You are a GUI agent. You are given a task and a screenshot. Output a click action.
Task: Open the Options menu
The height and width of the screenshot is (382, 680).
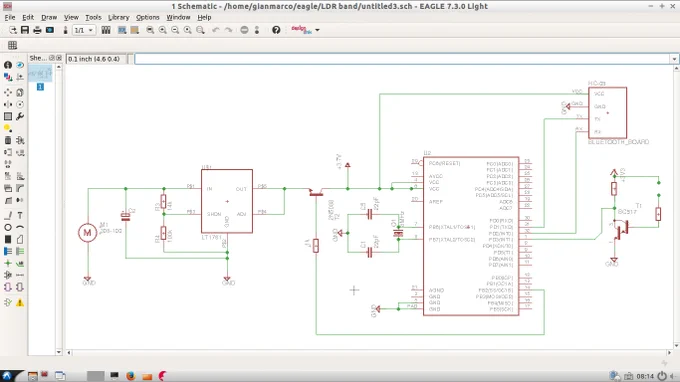(147, 17)
